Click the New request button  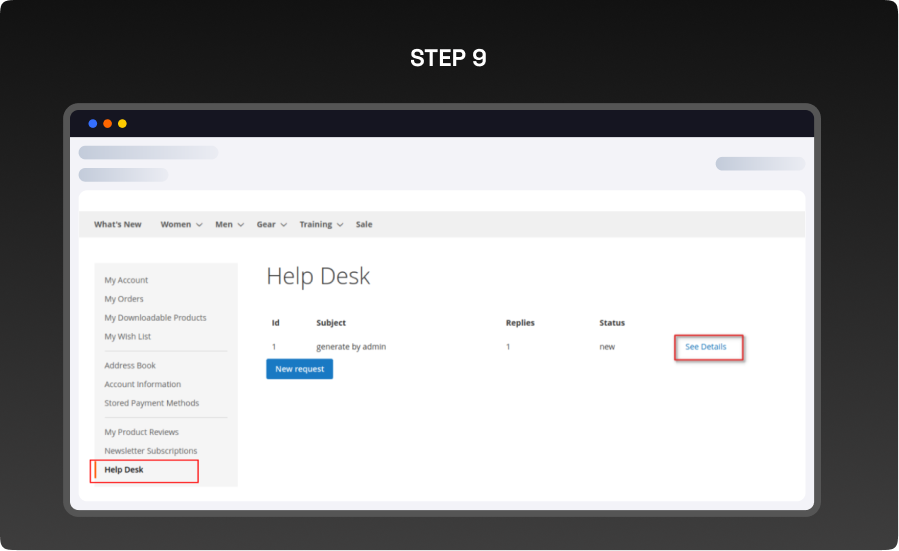[x=299, y=369]
